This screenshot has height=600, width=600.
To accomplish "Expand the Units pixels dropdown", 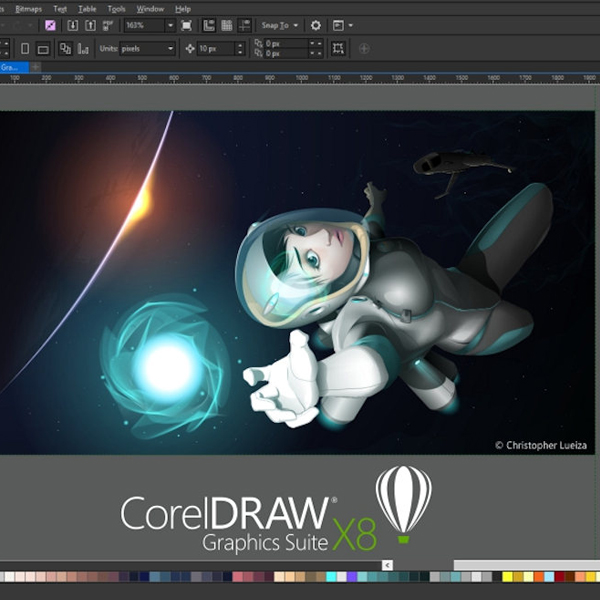I will (x=170, y=48).
